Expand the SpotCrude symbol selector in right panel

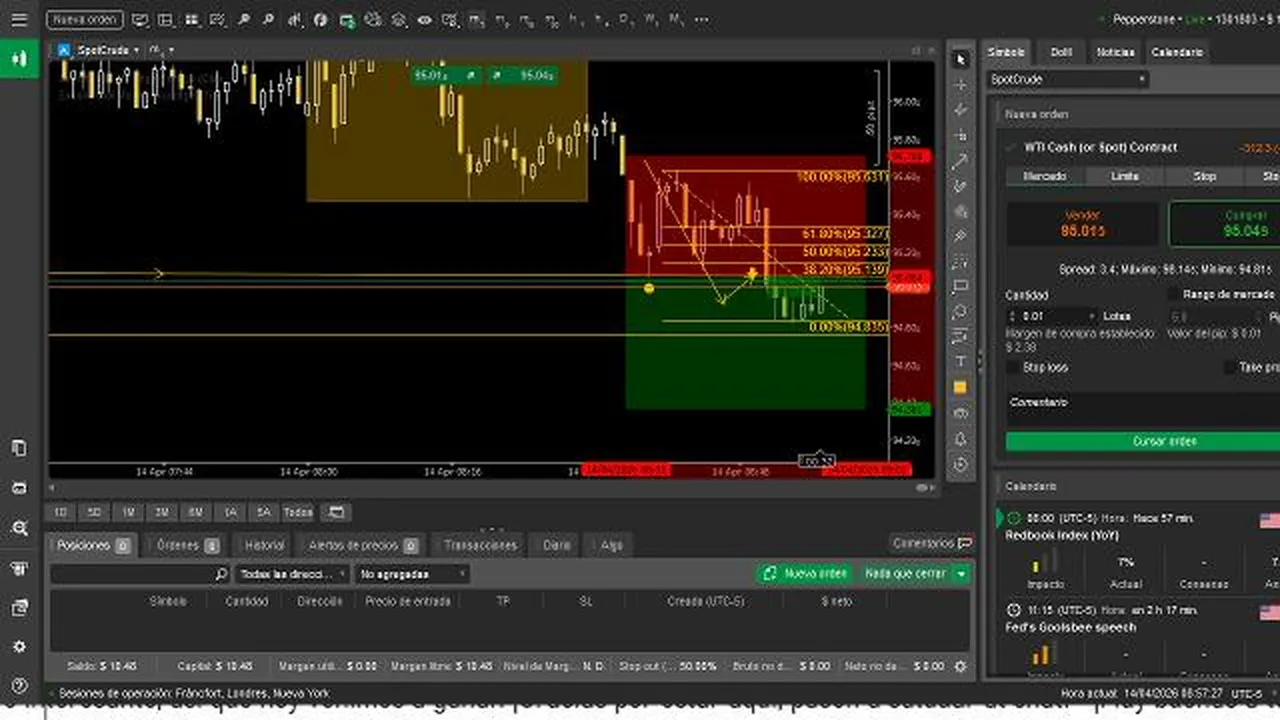click(1067, 79)
